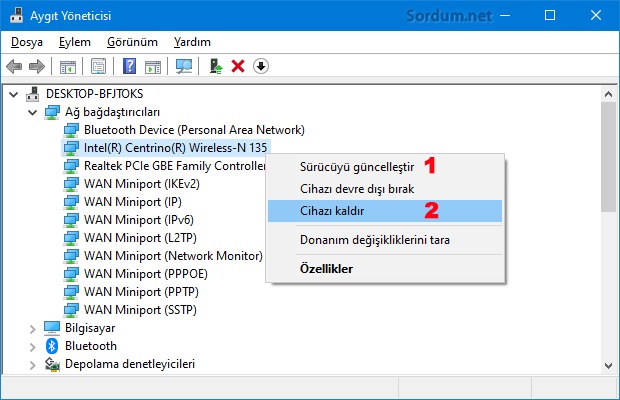Select Cihazı kaldır in the context menu
Screen dimensions: 620x400
pyautogui.click(x=332, y=211)
